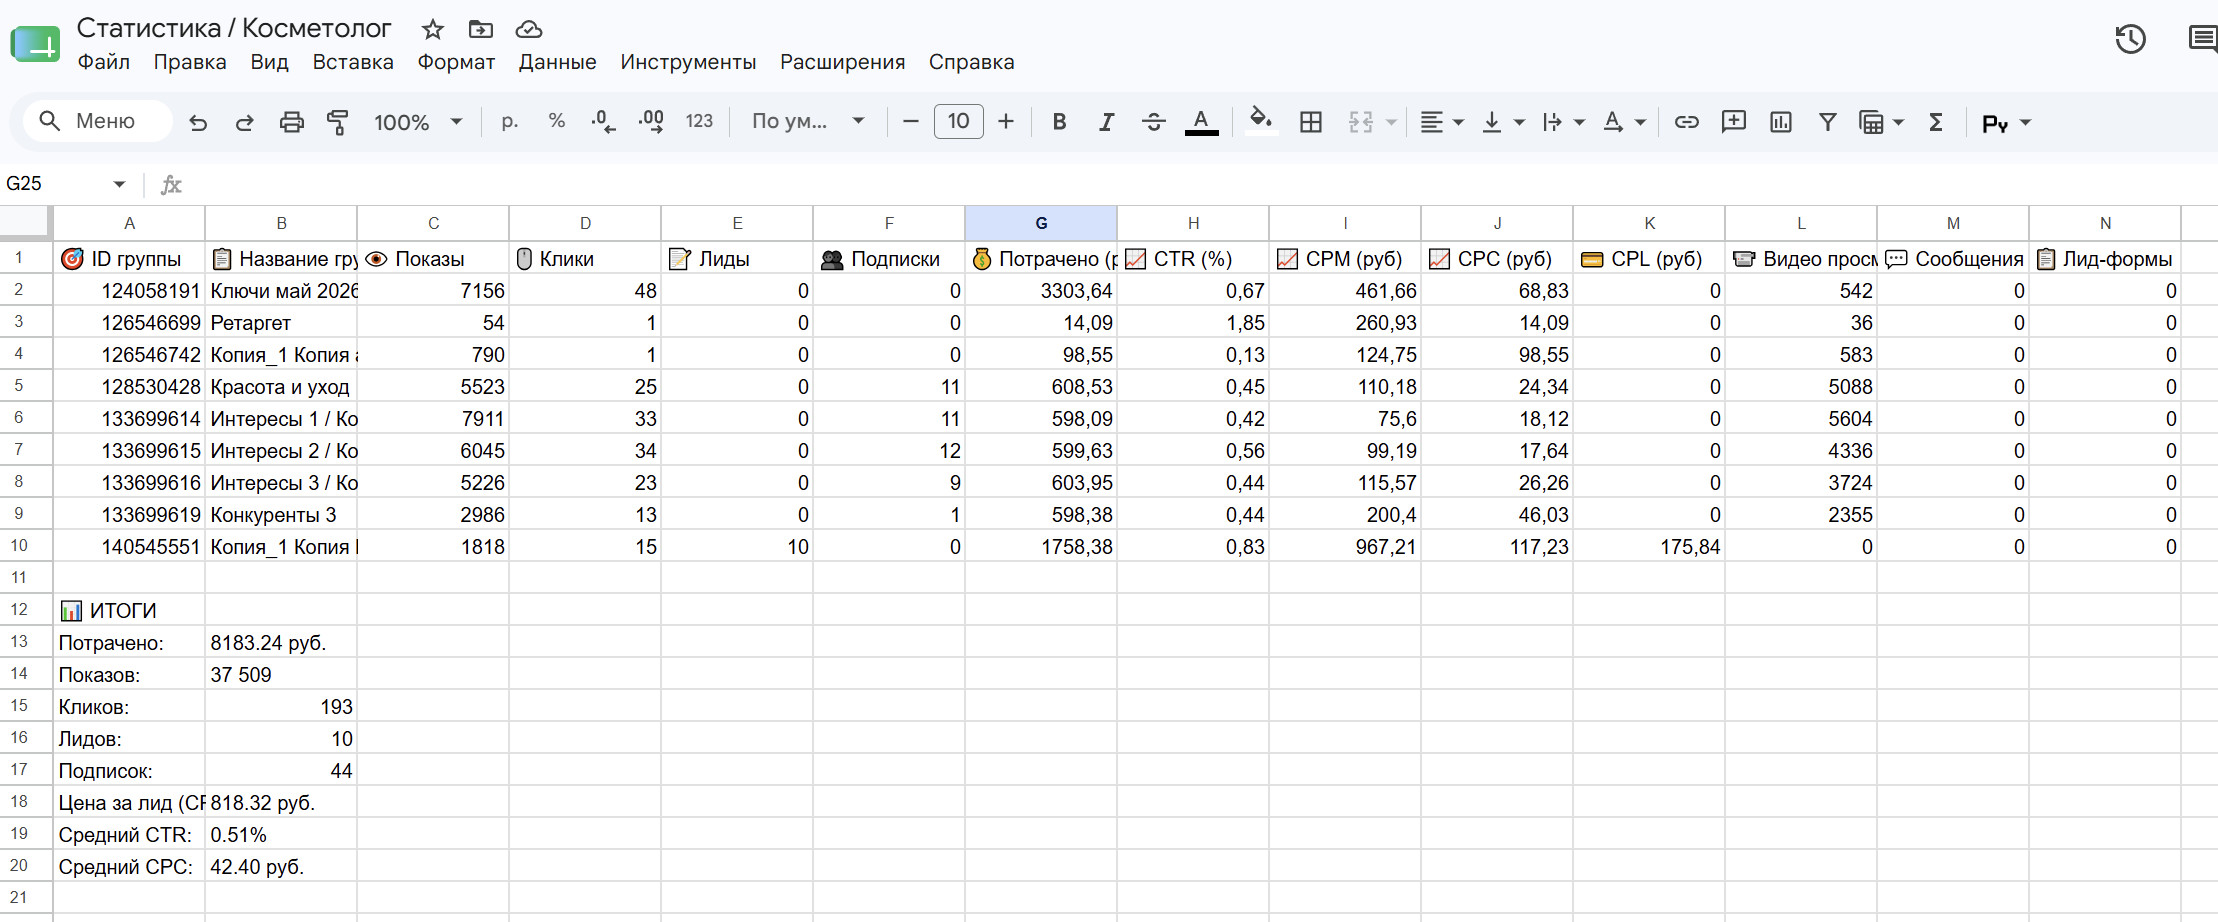Insert a link using the chain icon
The image size is (2218, 922).
(1687, 122)
